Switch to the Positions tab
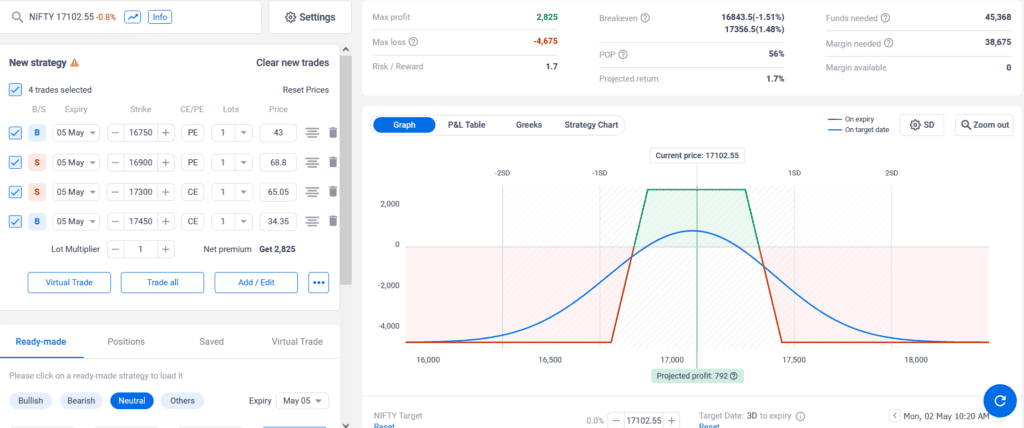 pyautogui.click(x=126, y=342)
